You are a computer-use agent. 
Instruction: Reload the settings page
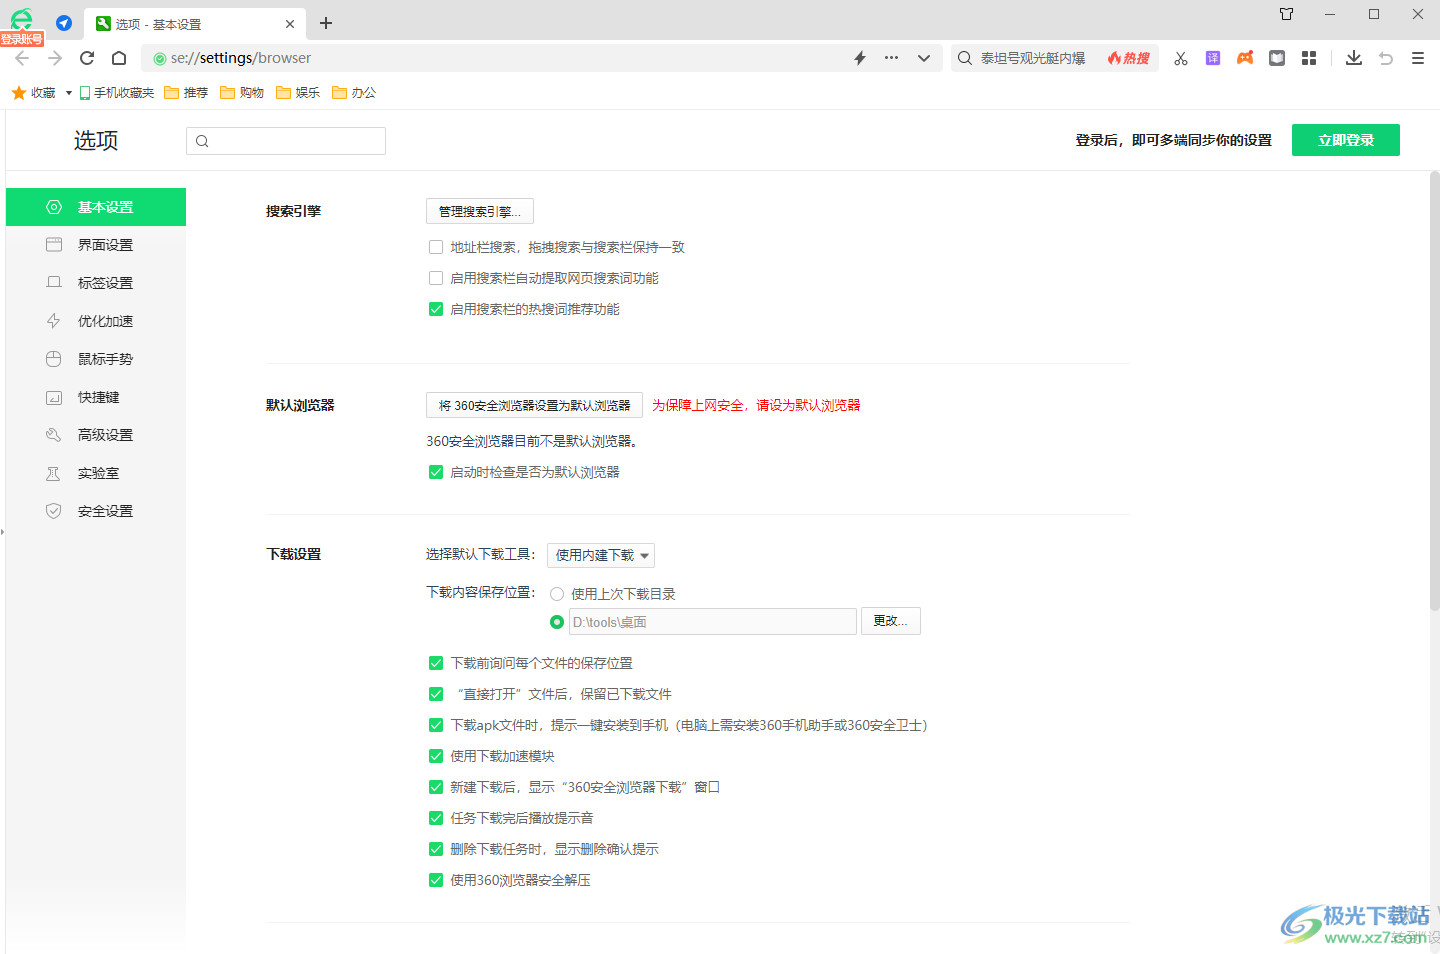point(87,58)
